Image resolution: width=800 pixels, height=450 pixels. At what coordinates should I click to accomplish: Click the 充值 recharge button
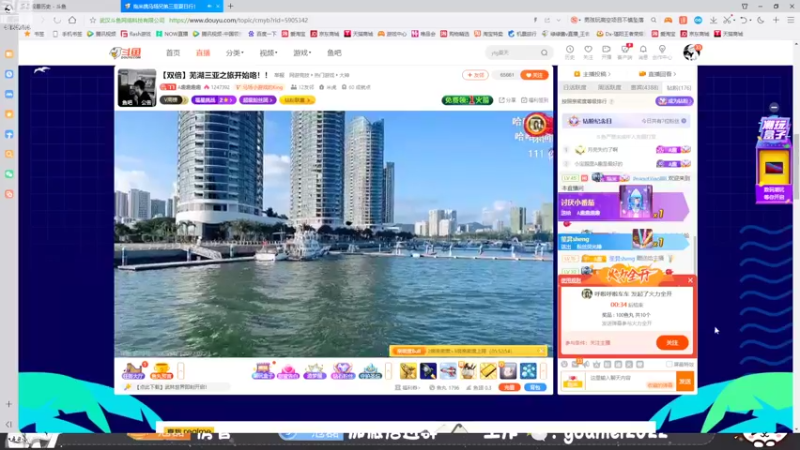[509, 388]
